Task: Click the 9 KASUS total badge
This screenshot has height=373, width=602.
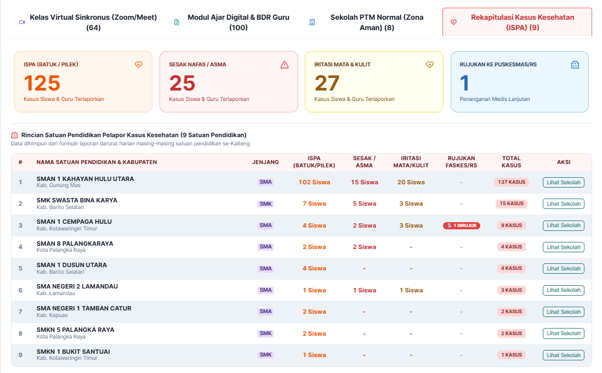Action: [x=511, y=225]
